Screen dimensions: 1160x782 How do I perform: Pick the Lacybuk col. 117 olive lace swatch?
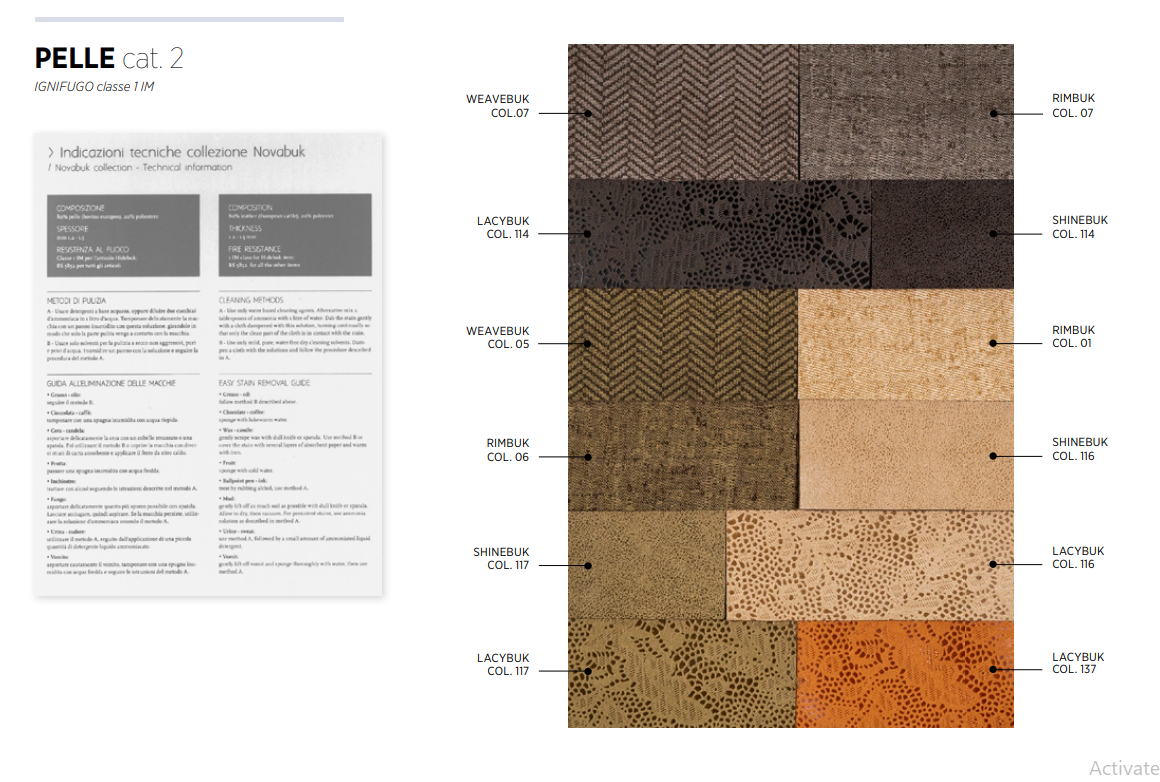click(x=682, y=672)
